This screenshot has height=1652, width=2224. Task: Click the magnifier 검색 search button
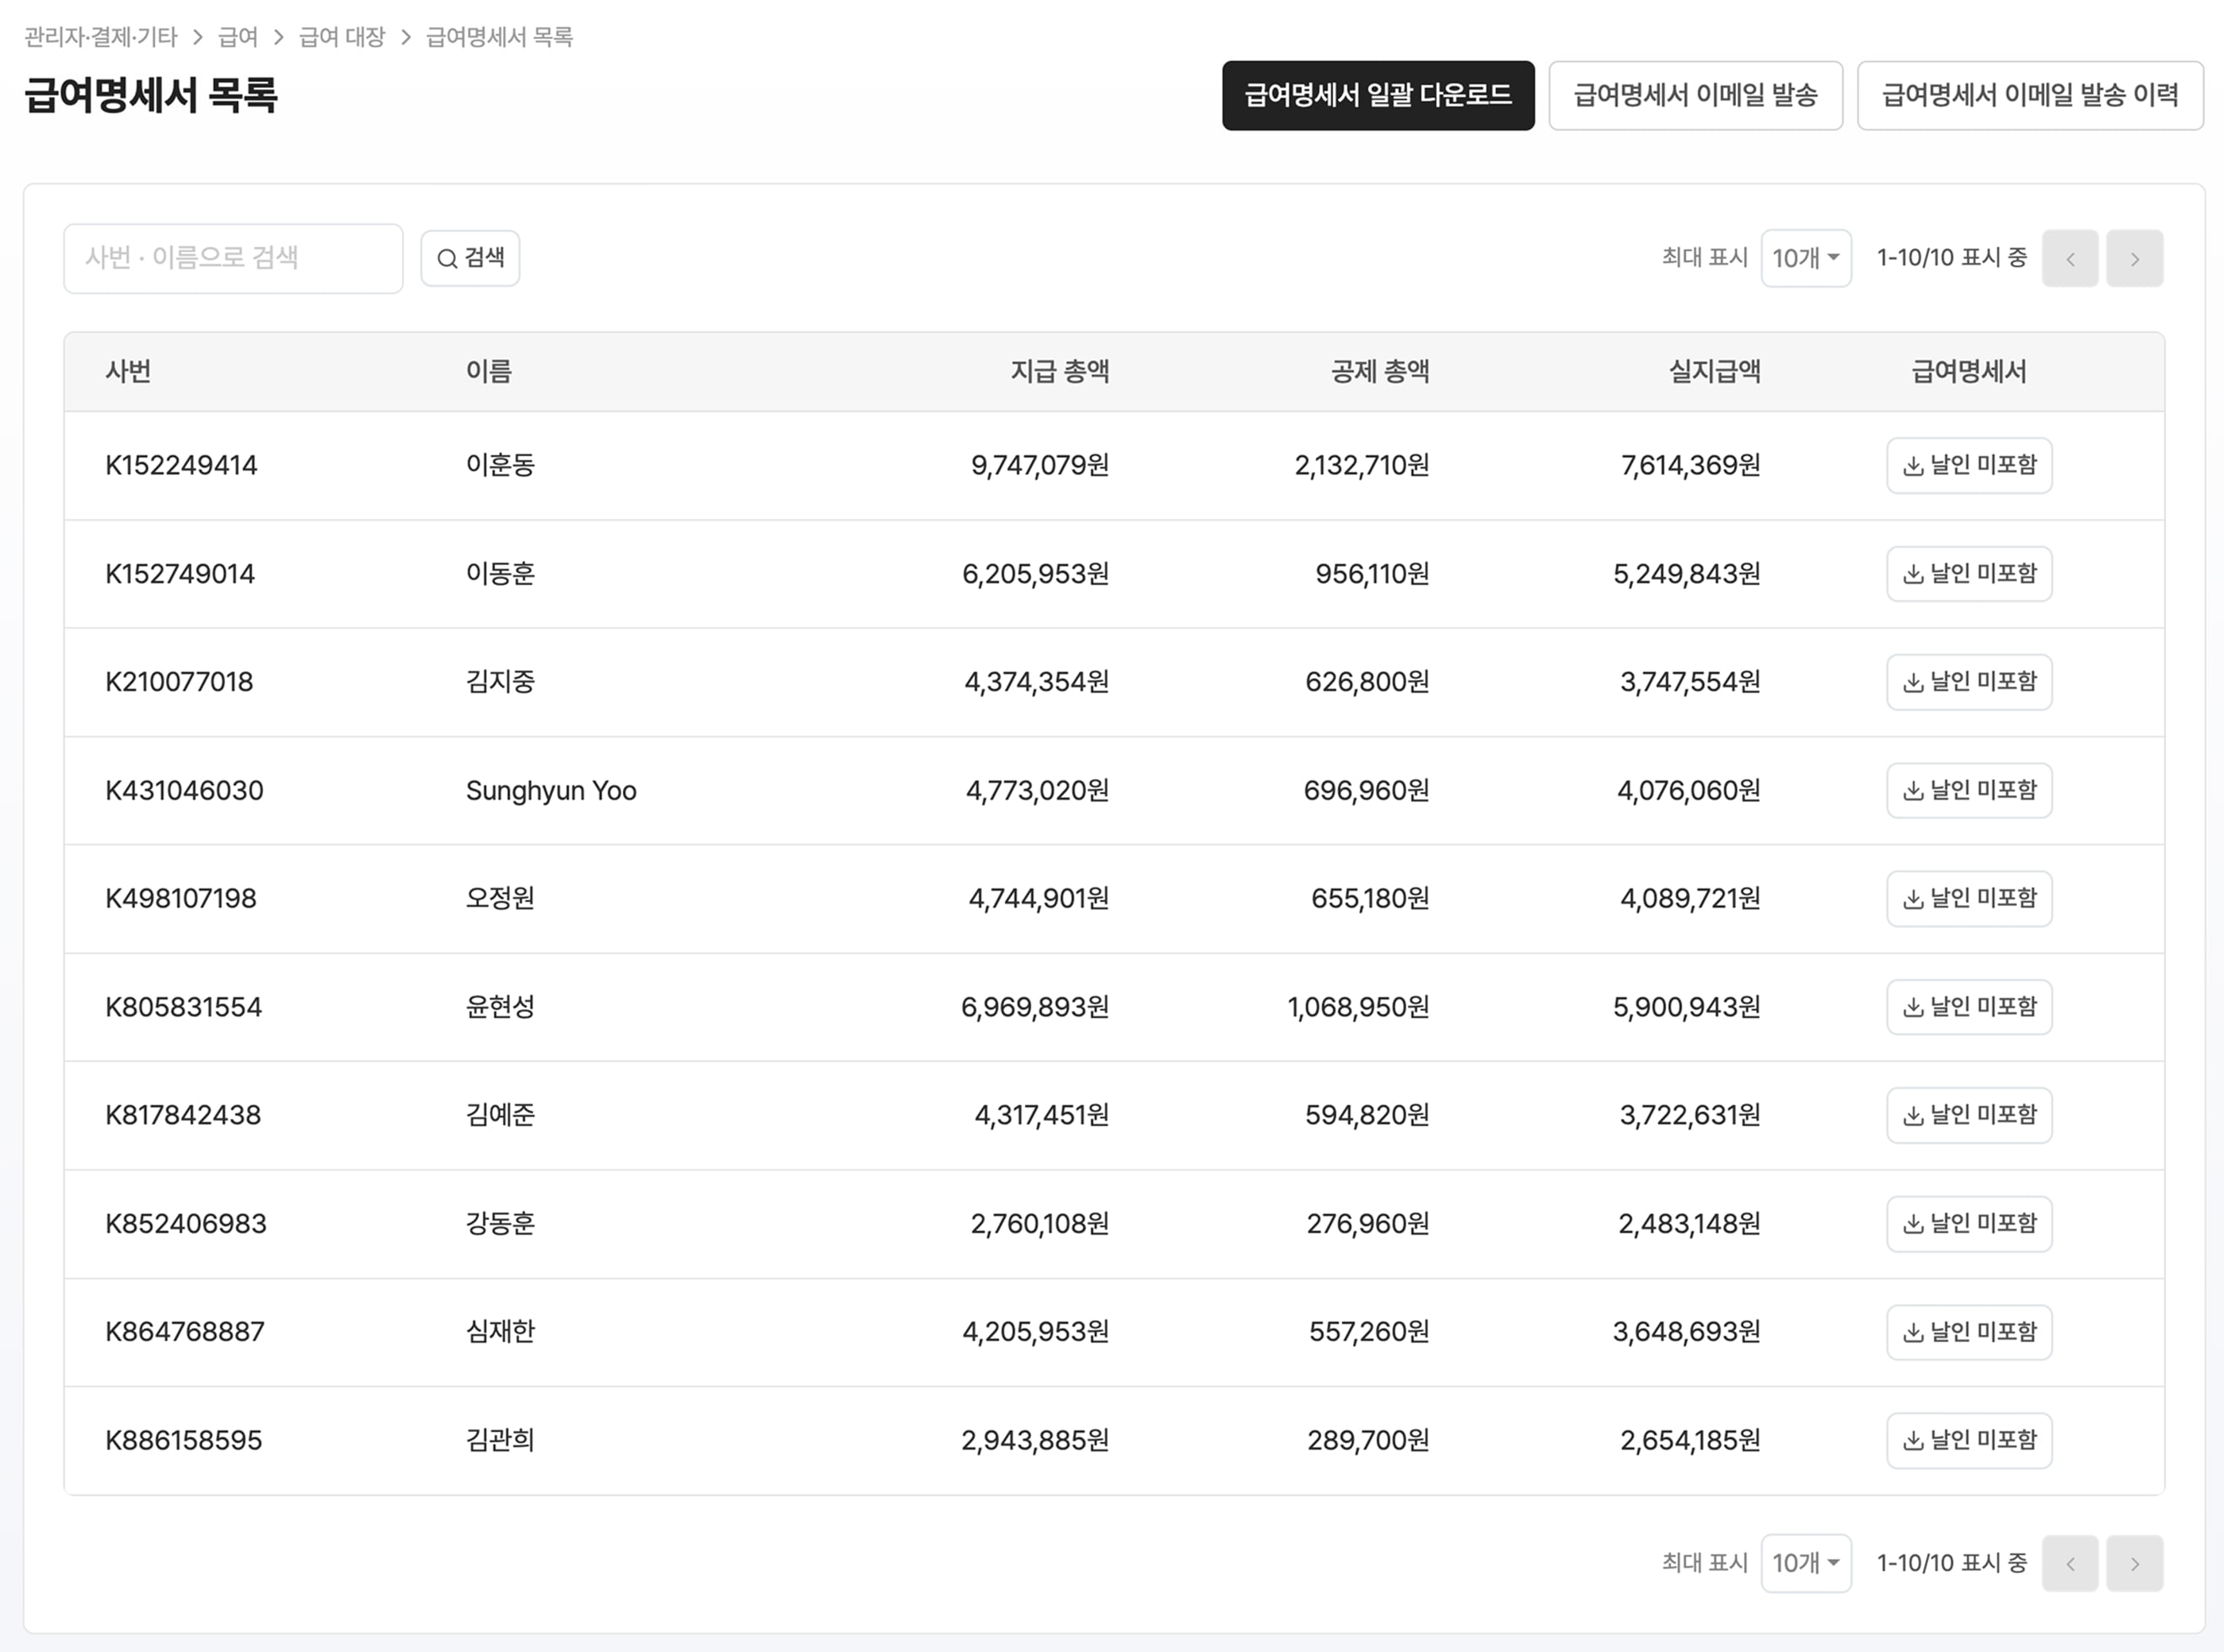[x=470, y=258]
